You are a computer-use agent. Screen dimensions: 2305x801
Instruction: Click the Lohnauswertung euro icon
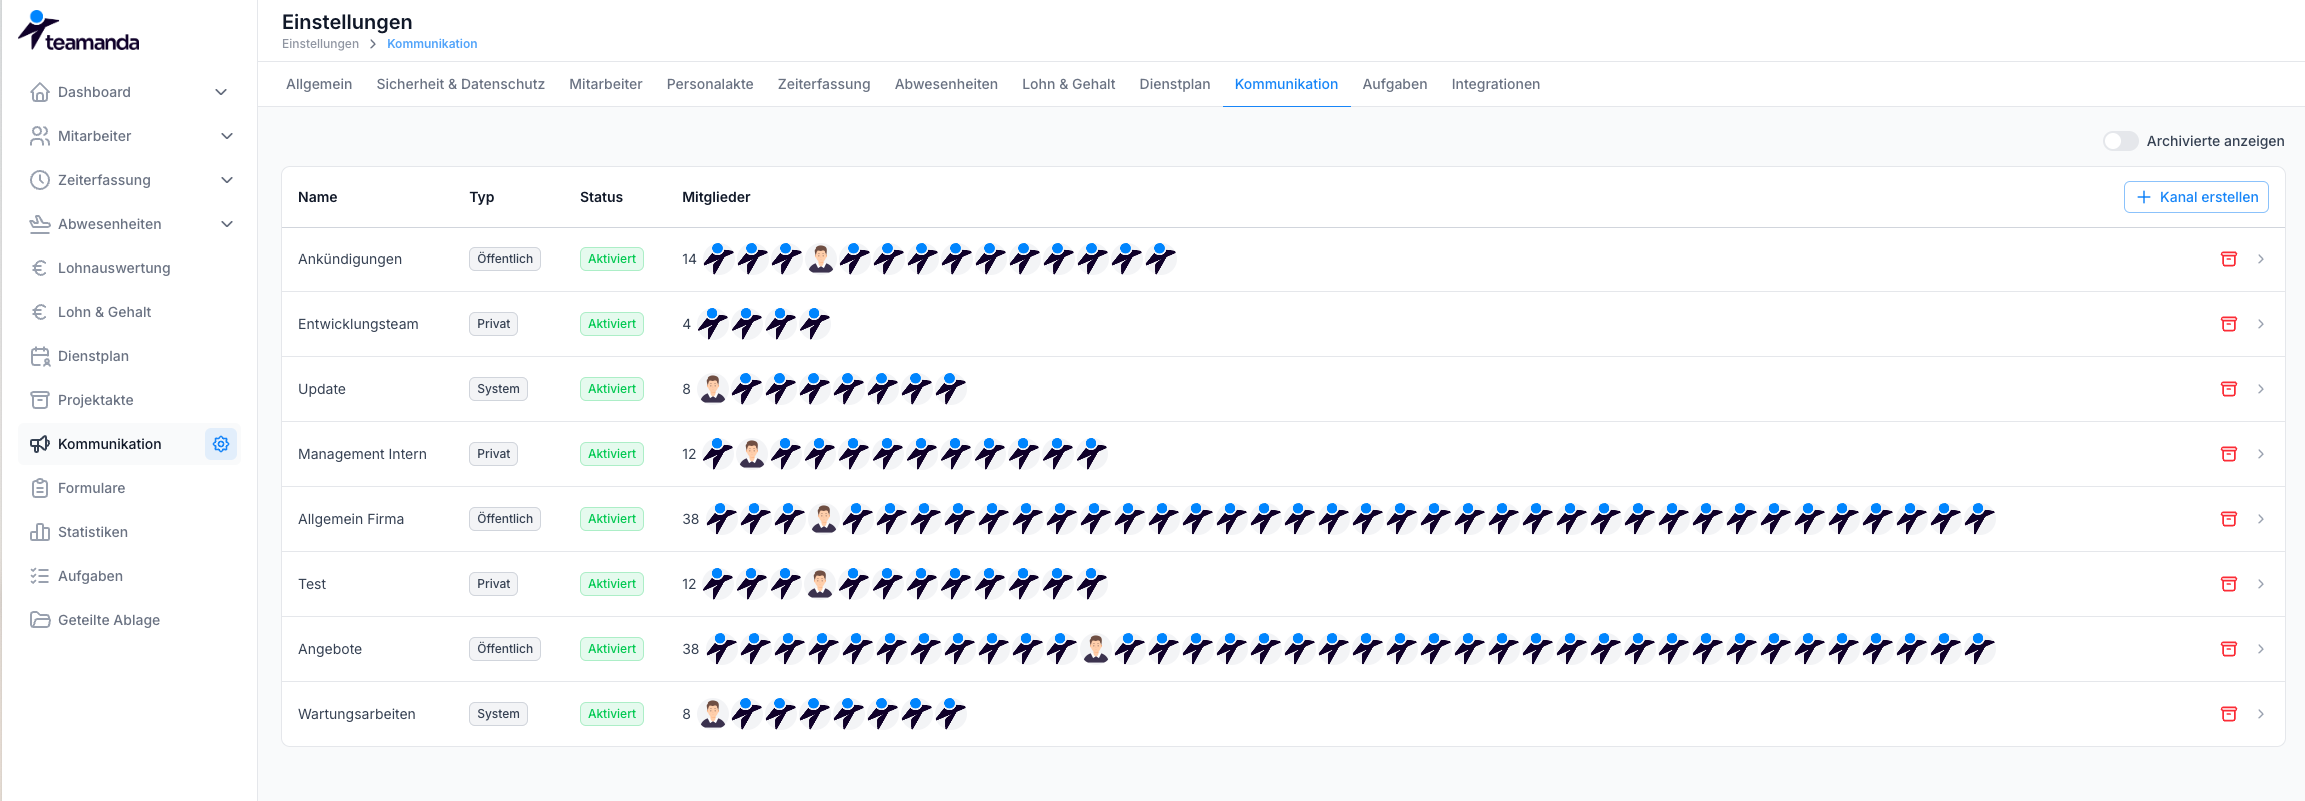point(40,268)
